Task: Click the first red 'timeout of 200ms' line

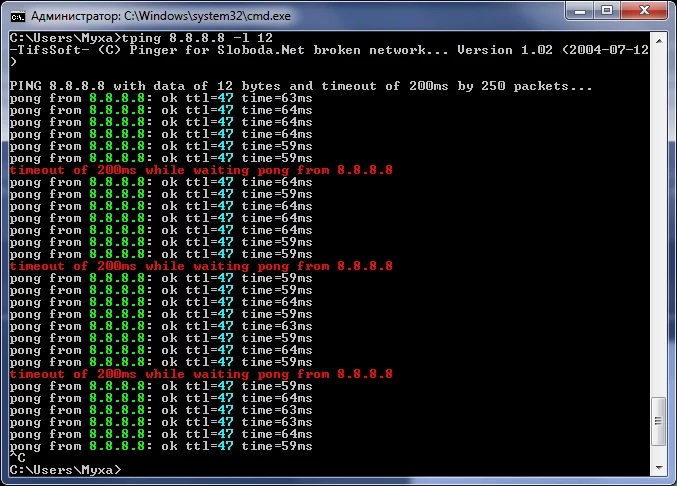Action: coord(201,170)
